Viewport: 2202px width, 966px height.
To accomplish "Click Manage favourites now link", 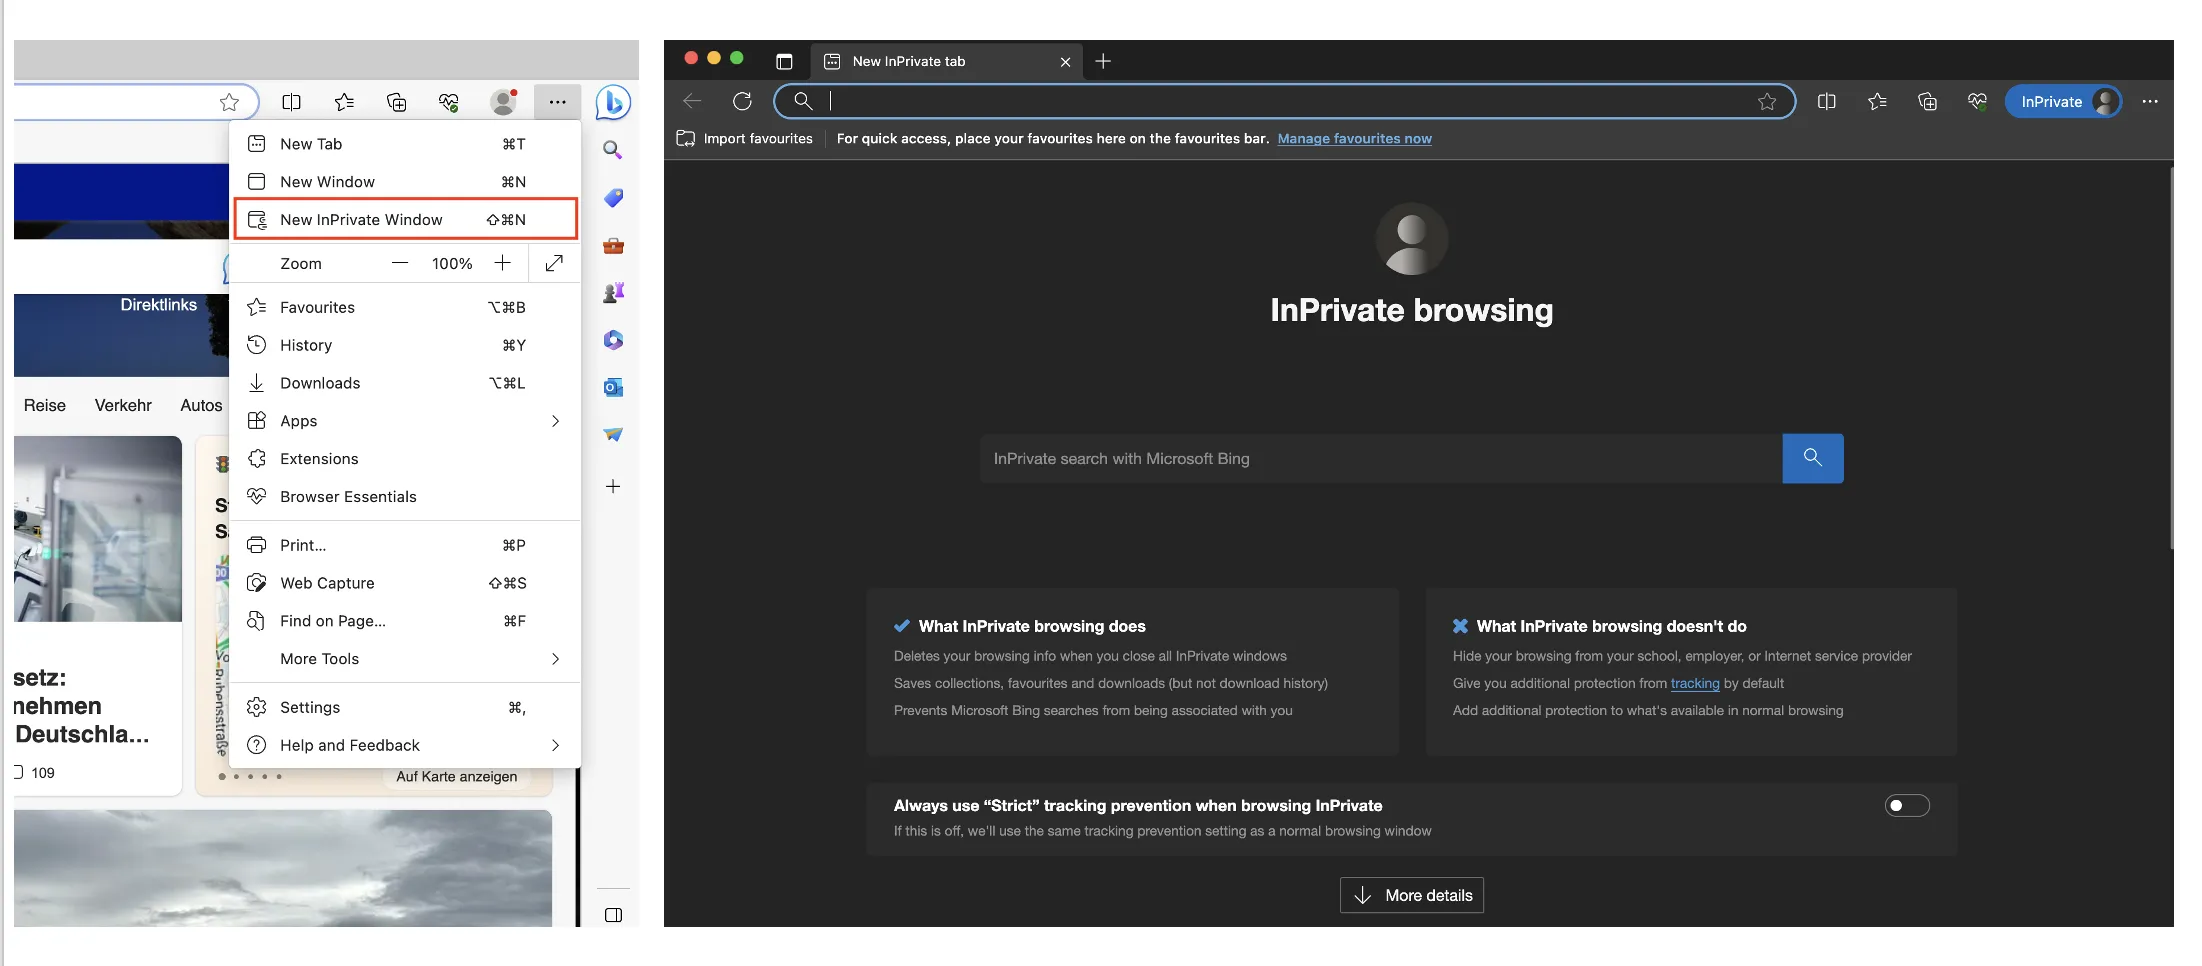I will 1354,139.
